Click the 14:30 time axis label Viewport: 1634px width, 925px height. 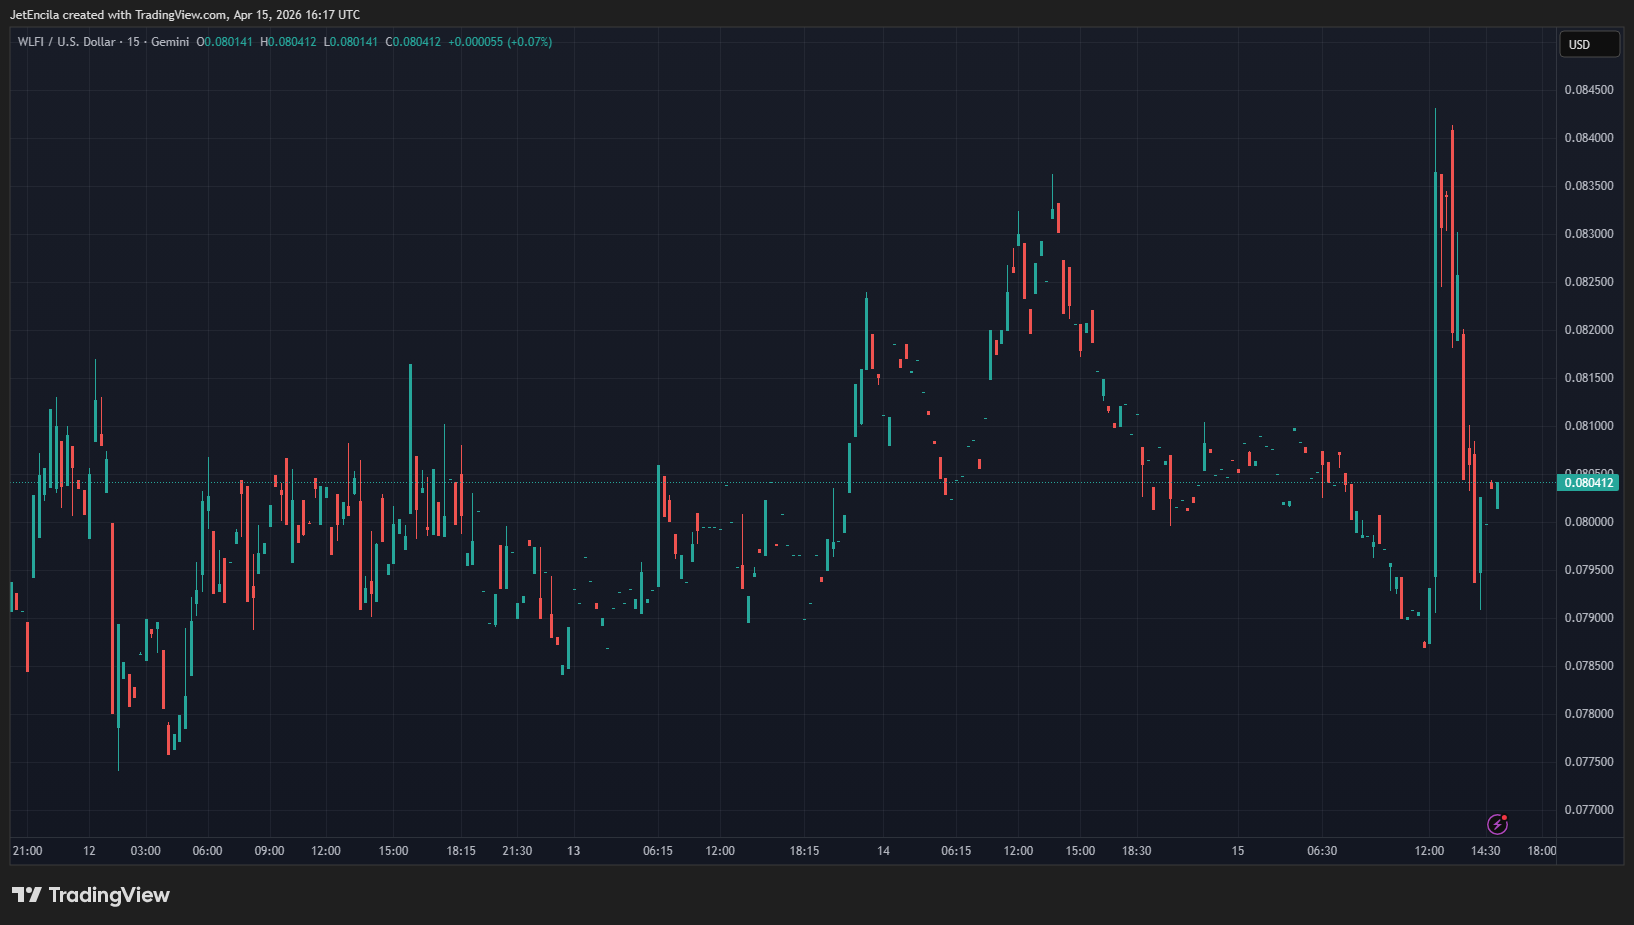pos(1485,851)
